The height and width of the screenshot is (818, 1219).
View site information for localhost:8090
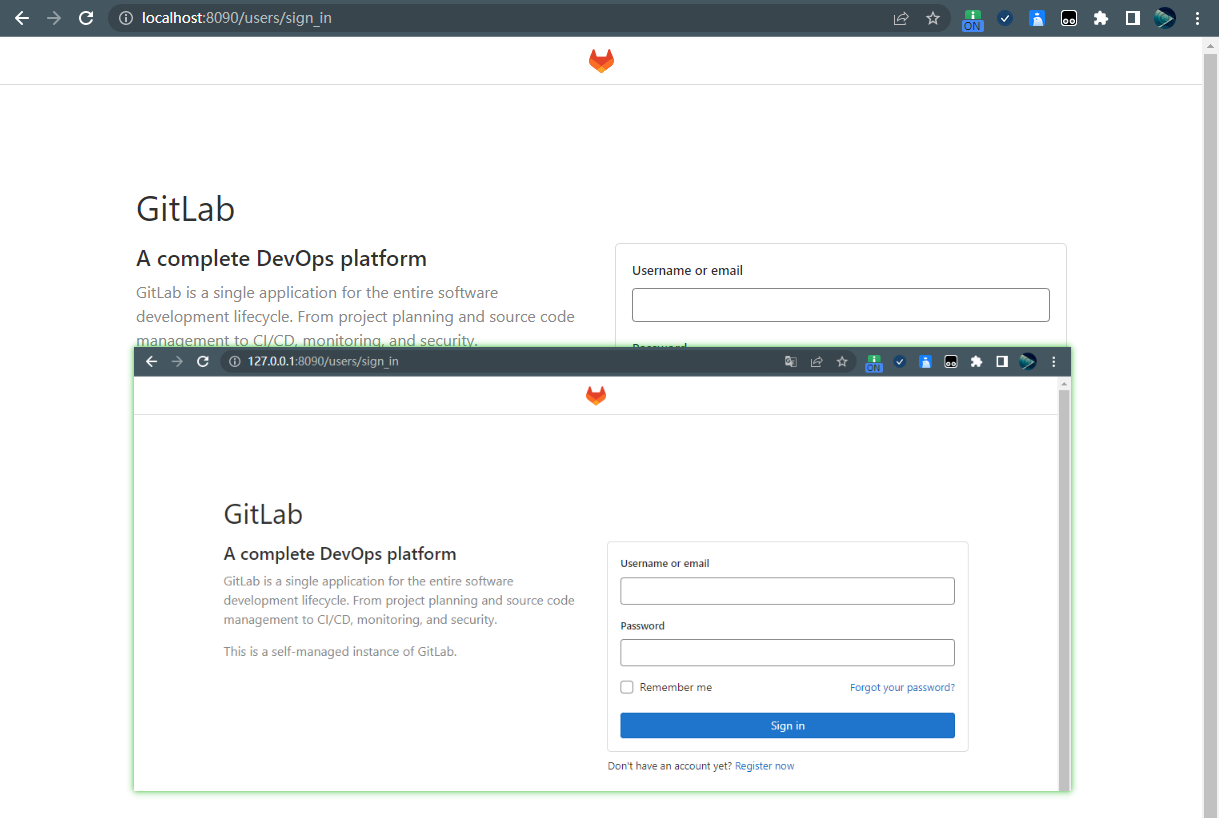pyautogui.click(x=125, y=18)
